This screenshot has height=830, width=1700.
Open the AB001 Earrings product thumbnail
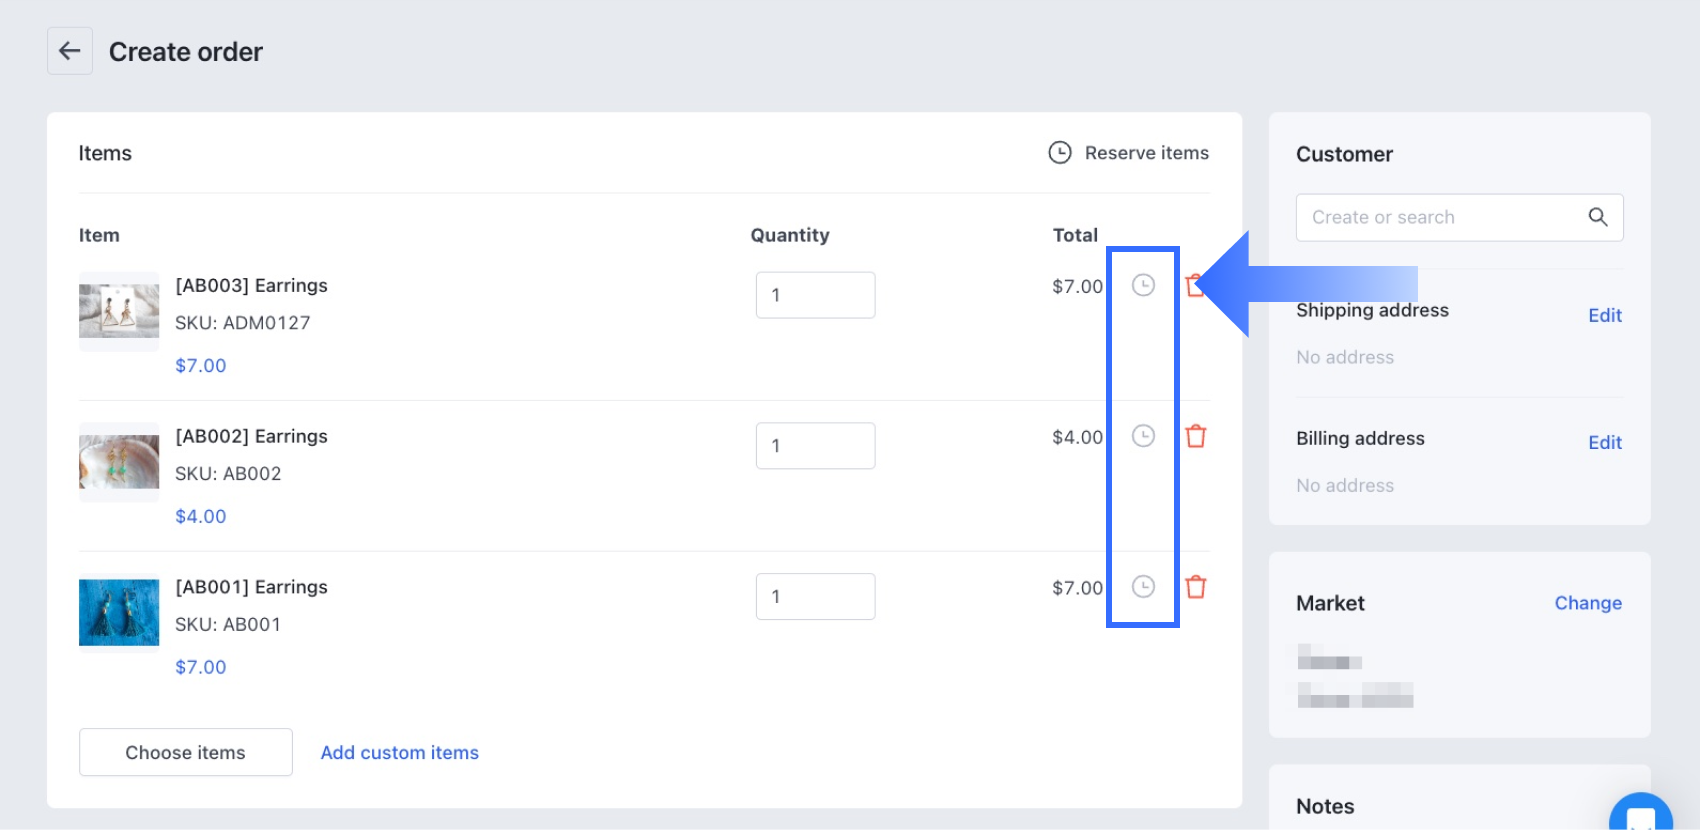119,612
